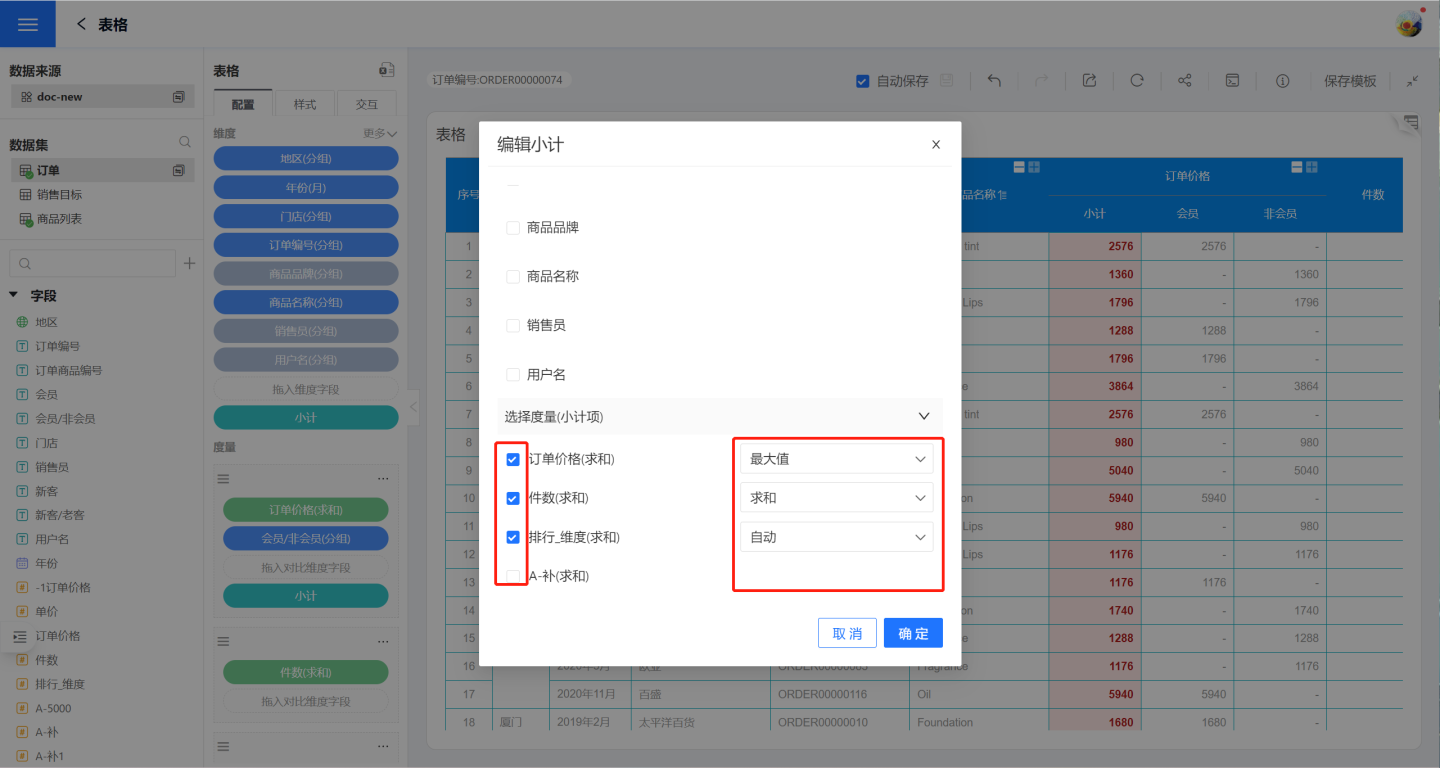The height and width of the screenshot is (768, 1440).
Task: Enable the 商品品牌 checkbox
Action: coord(513,228)
